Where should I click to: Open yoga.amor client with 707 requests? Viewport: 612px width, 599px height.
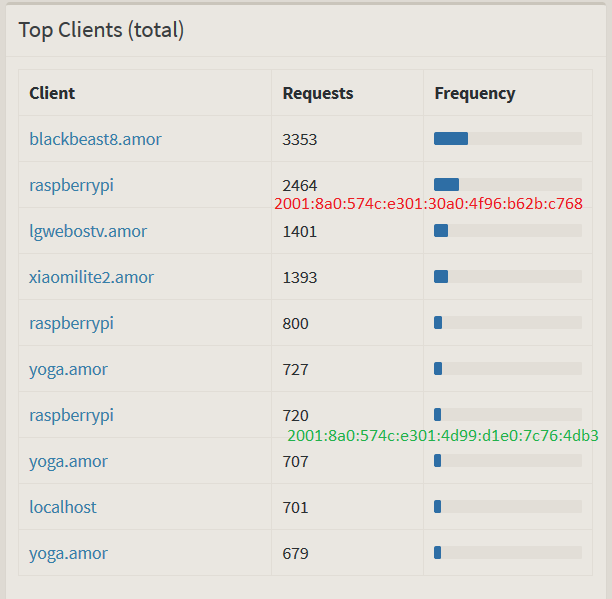[68, 462]
